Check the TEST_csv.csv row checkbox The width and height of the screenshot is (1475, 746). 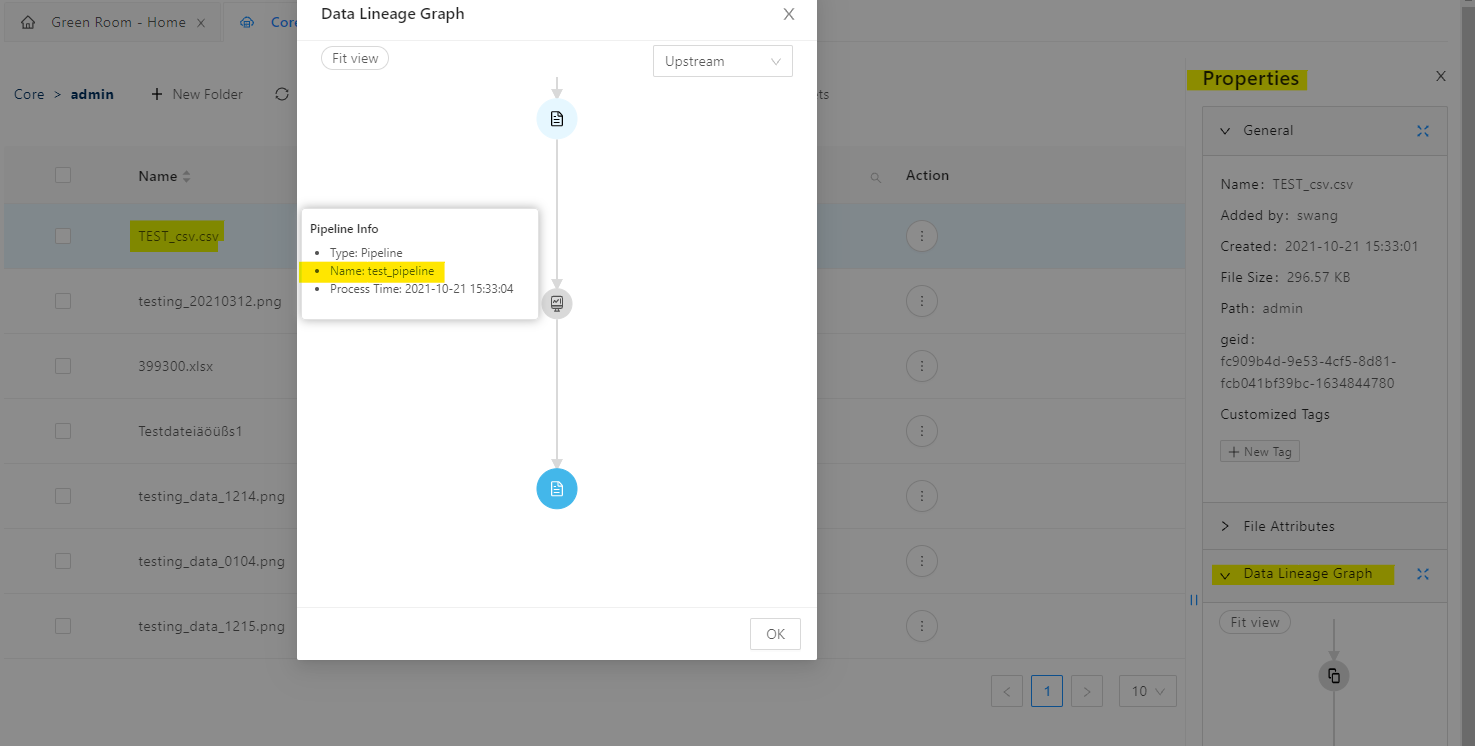(63, 236)
